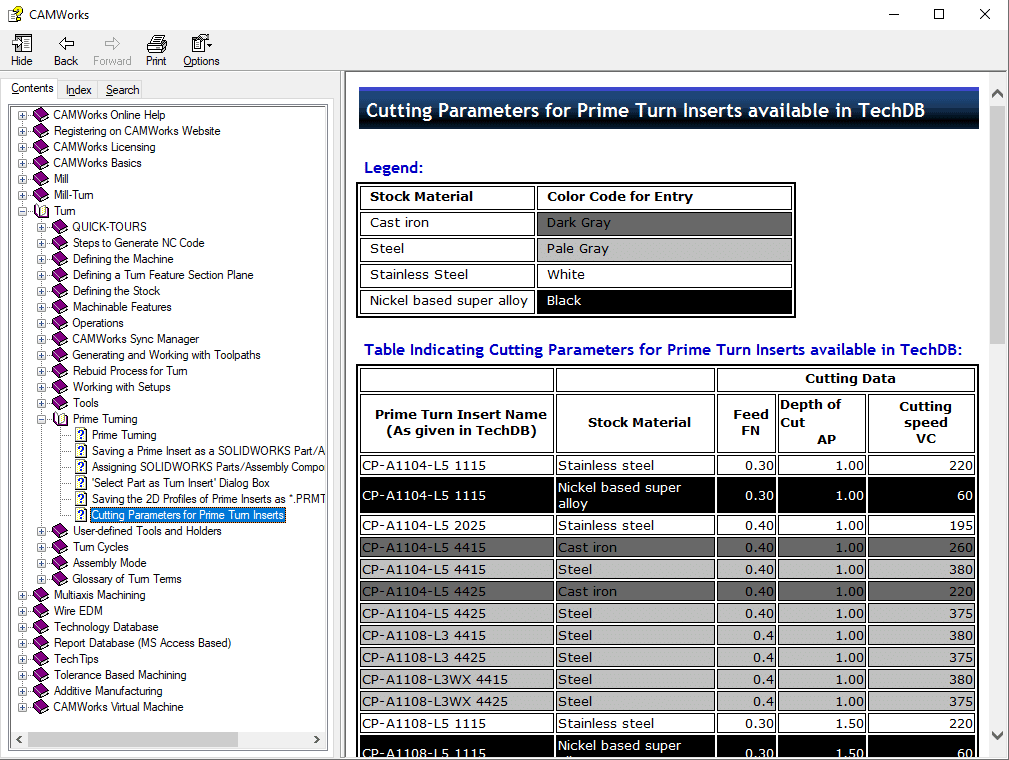
Task: Click the CAMWorks Virtual Machine book icon
Action: [x=41, y=707]
